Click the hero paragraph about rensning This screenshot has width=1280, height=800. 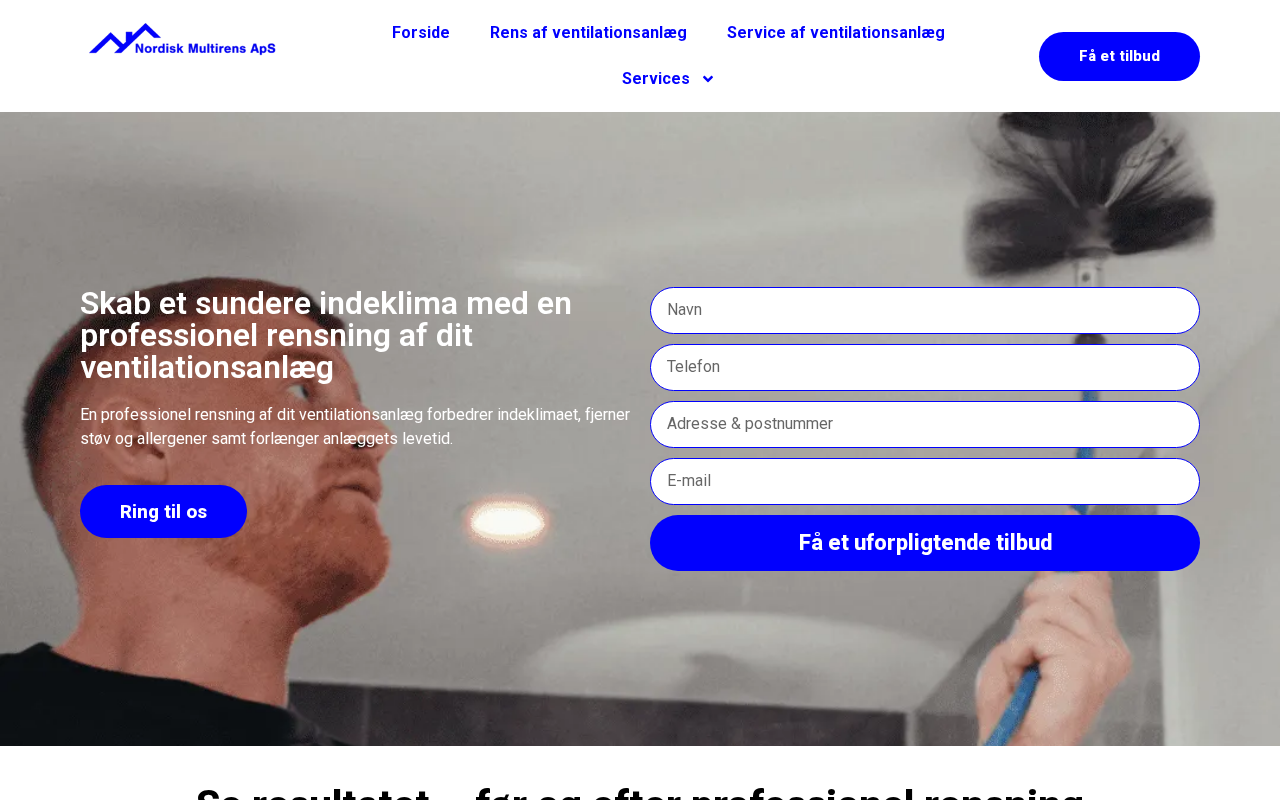point(355,426)
